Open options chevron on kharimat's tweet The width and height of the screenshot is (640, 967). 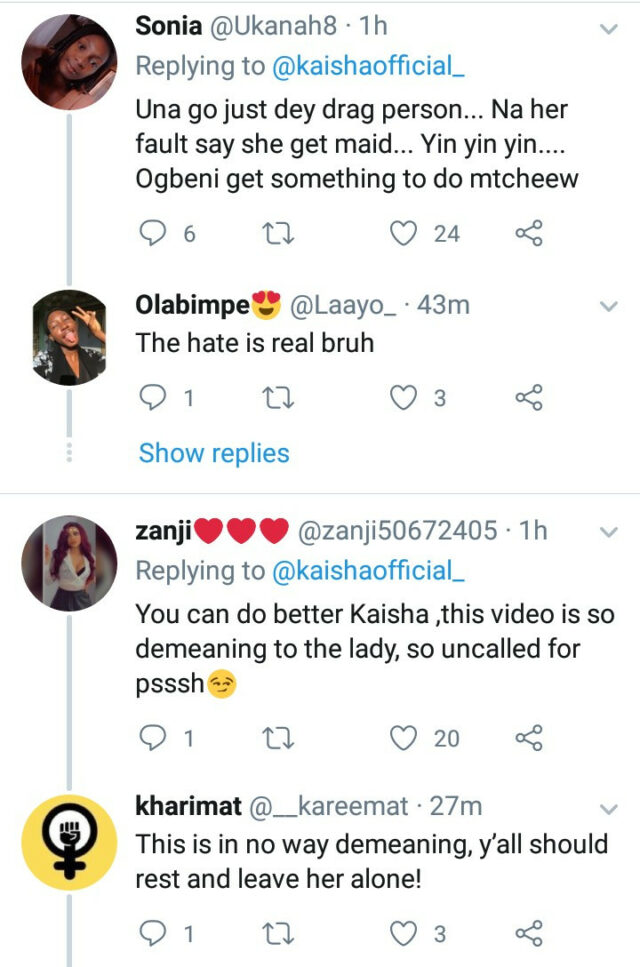click(x=607, y=807)
